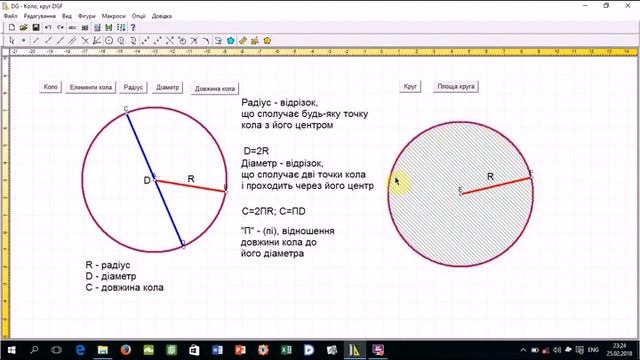Click the text 'Радіус - відрізок,'
The image size is (640, 360).
pyautogui.click(x=280, y=102)
